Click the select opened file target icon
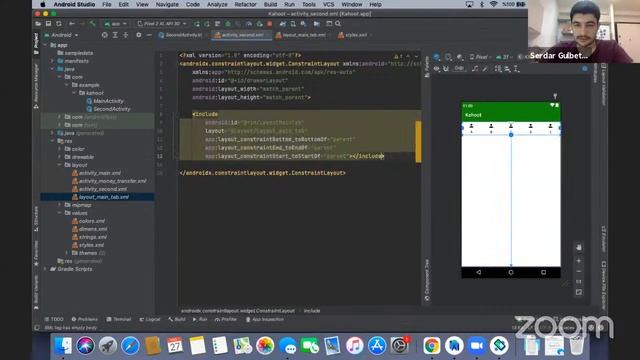Screen dimensions: 640x360 (x=105, y=35)
